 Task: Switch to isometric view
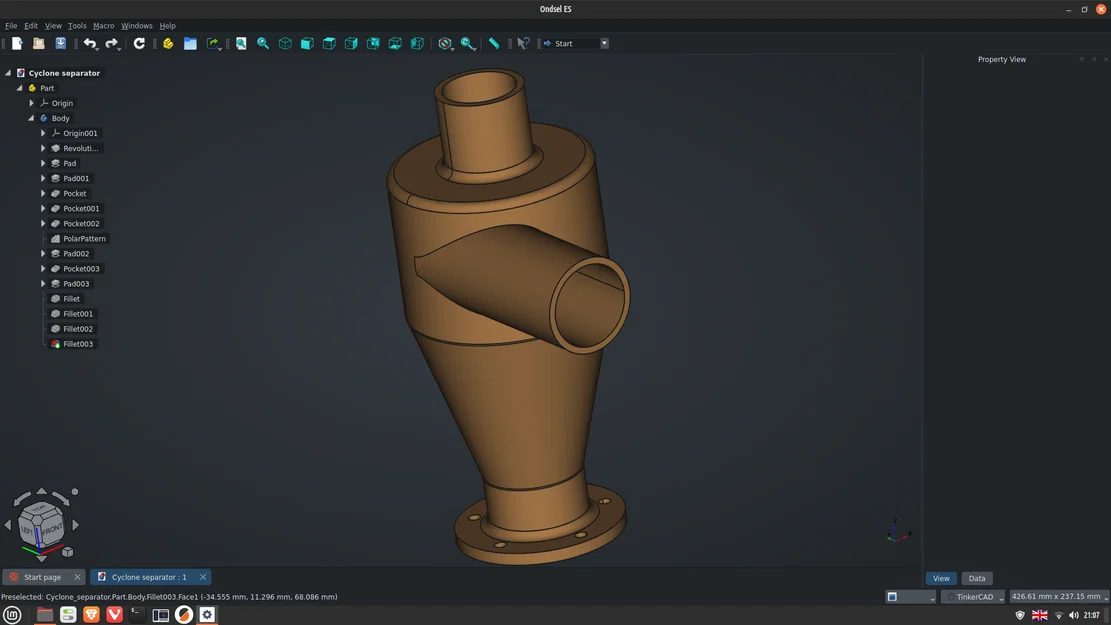pos(285,43)
